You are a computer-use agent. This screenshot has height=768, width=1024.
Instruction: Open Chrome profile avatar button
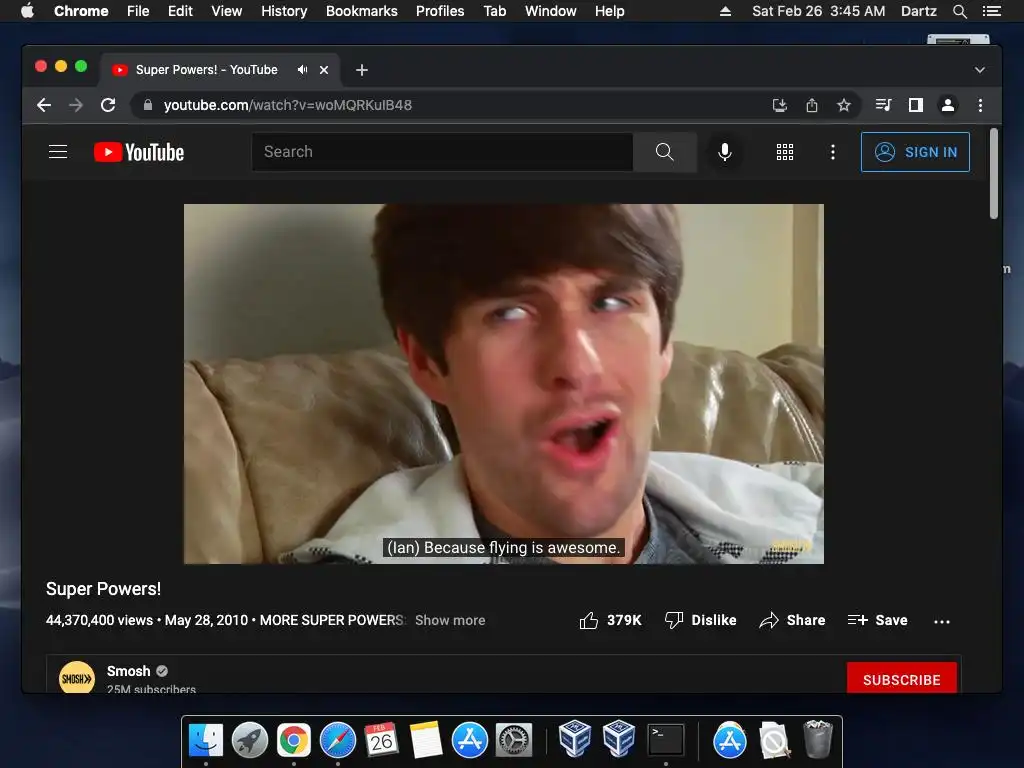tap(948, 105)
